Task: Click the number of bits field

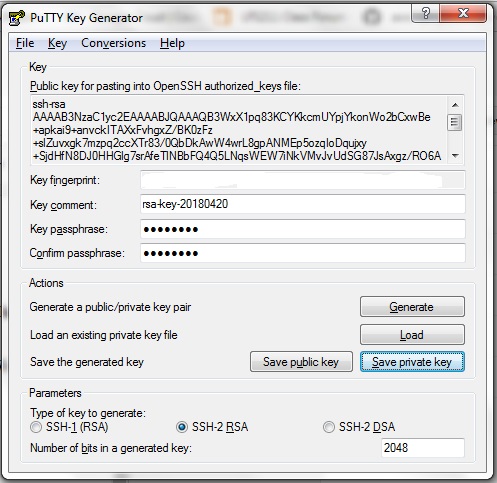Action: click(423, 448)
